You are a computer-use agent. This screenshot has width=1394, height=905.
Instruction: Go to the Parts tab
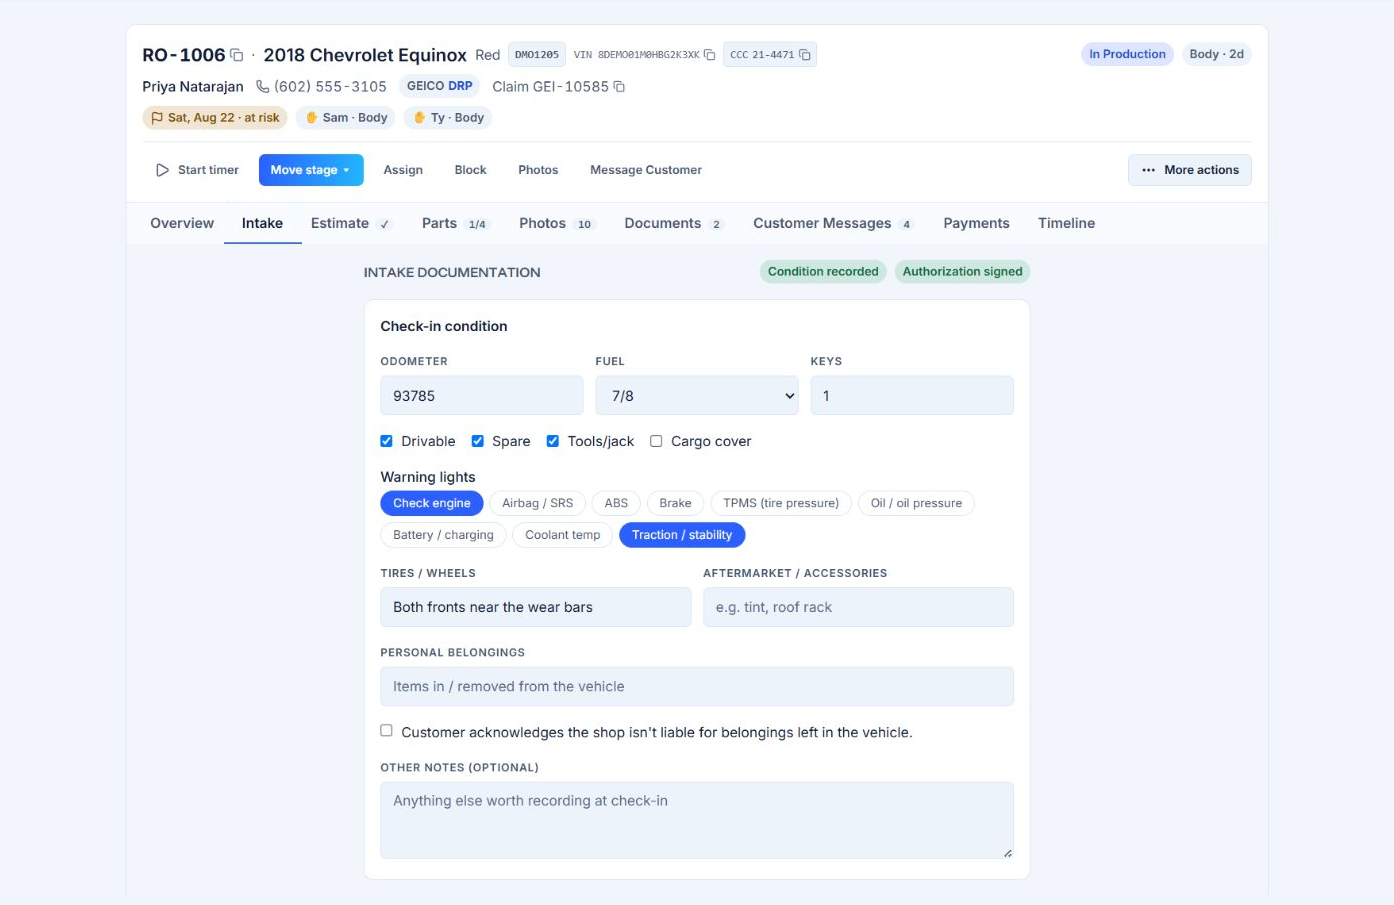tap(455, 223)
